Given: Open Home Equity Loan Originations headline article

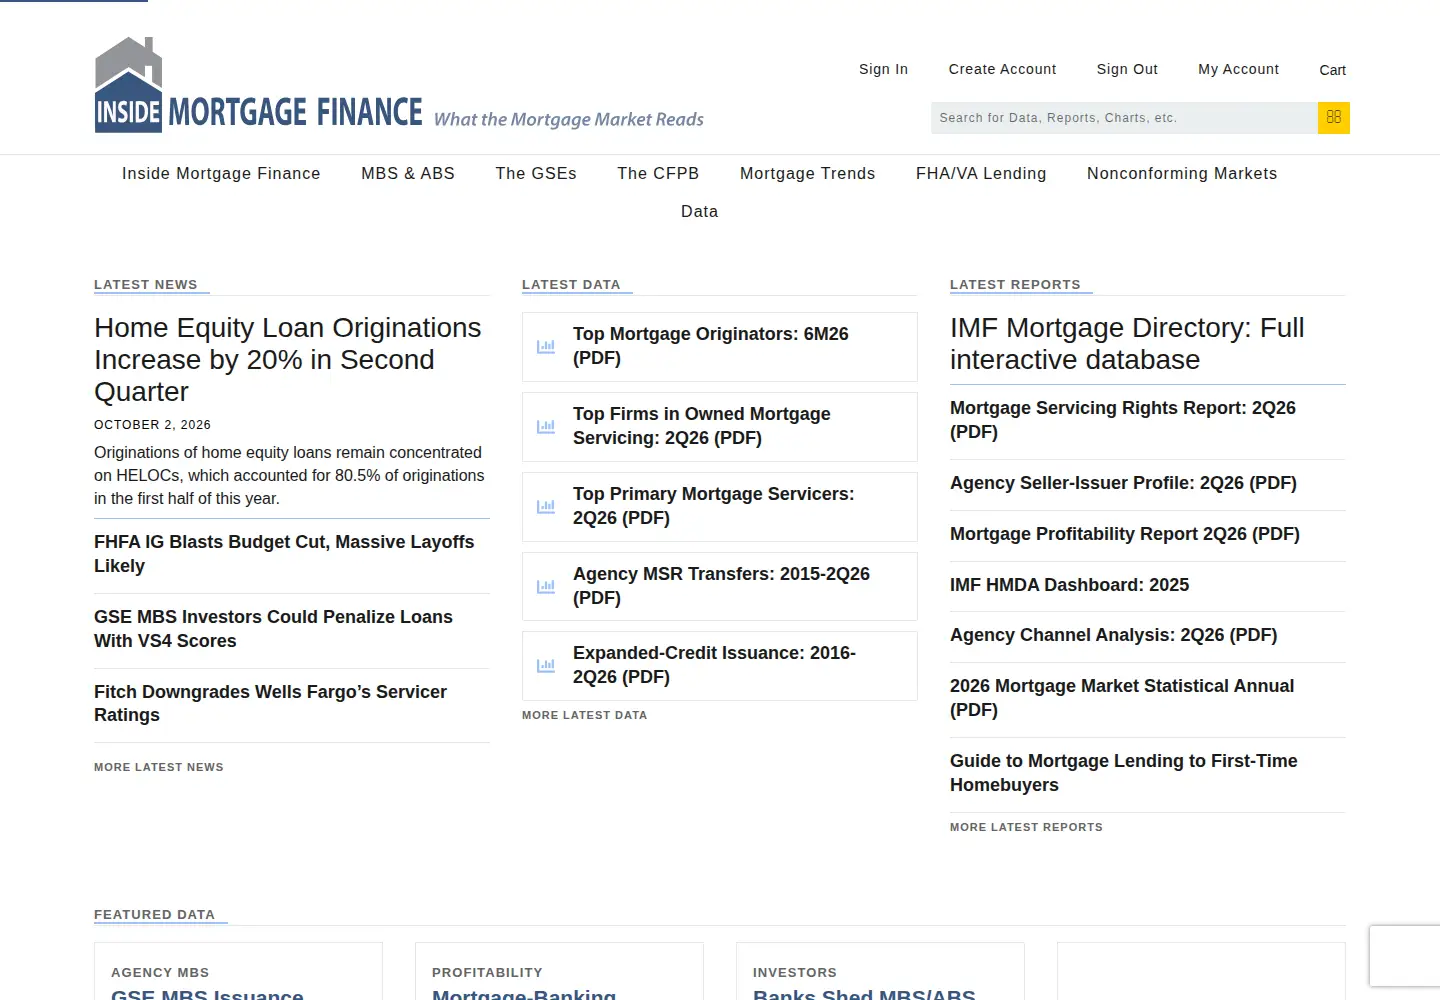Looking at the screenshot, I should (288, 360).
